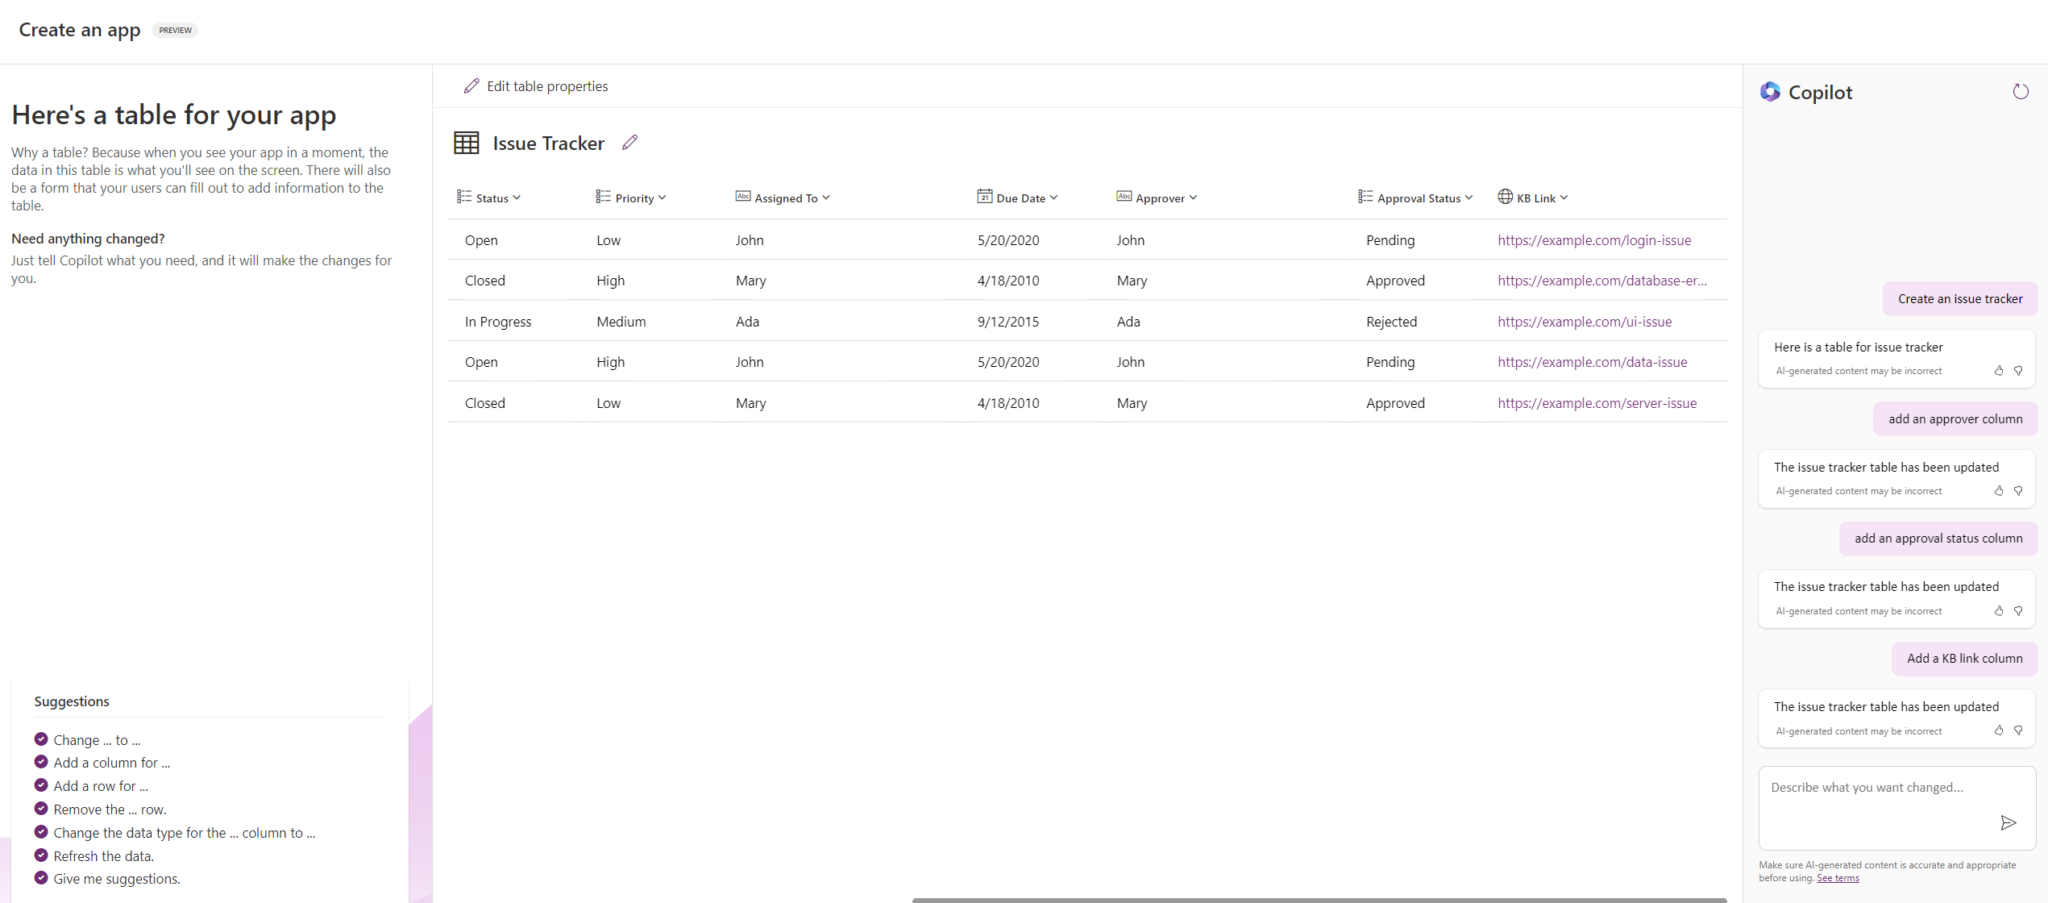Click the Due Date calendar column icon
Image resolution: width=2048 pixels, height=903 pixels.
point(984,197)
